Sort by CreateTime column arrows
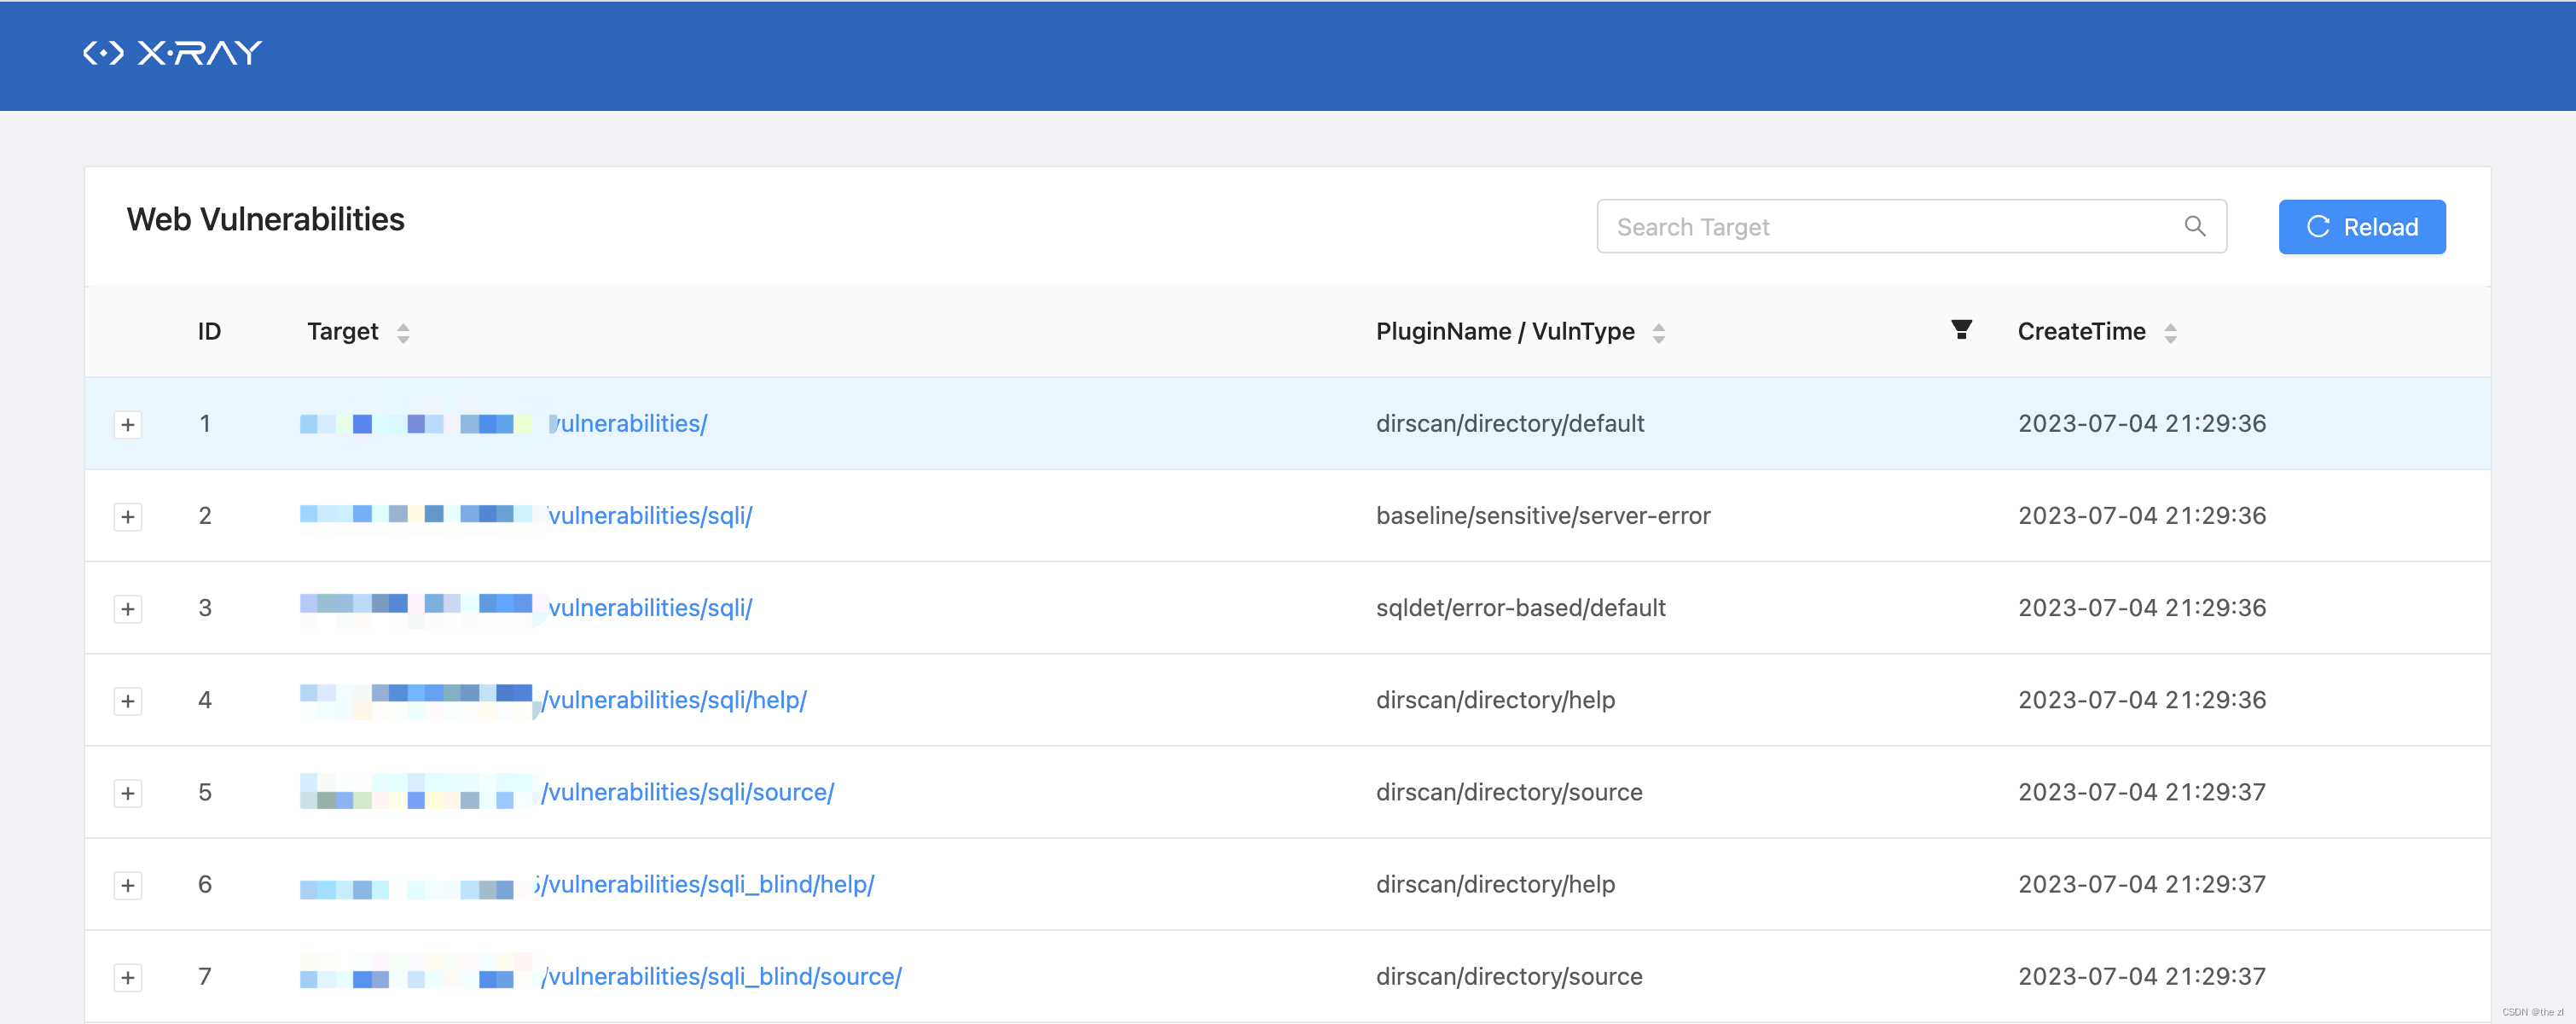 [2170, 332]
